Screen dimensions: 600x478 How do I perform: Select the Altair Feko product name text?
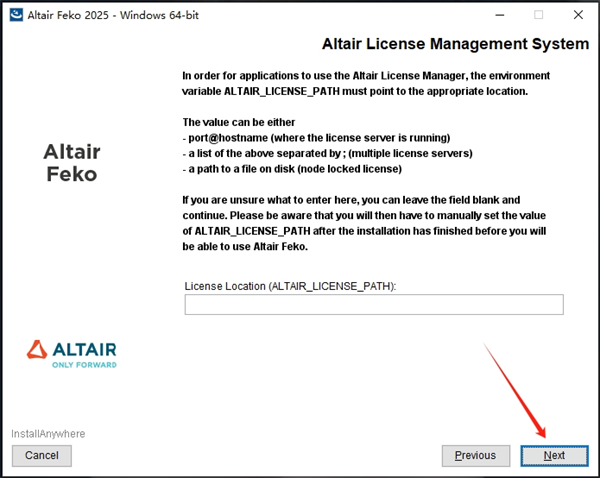[72, 162]
